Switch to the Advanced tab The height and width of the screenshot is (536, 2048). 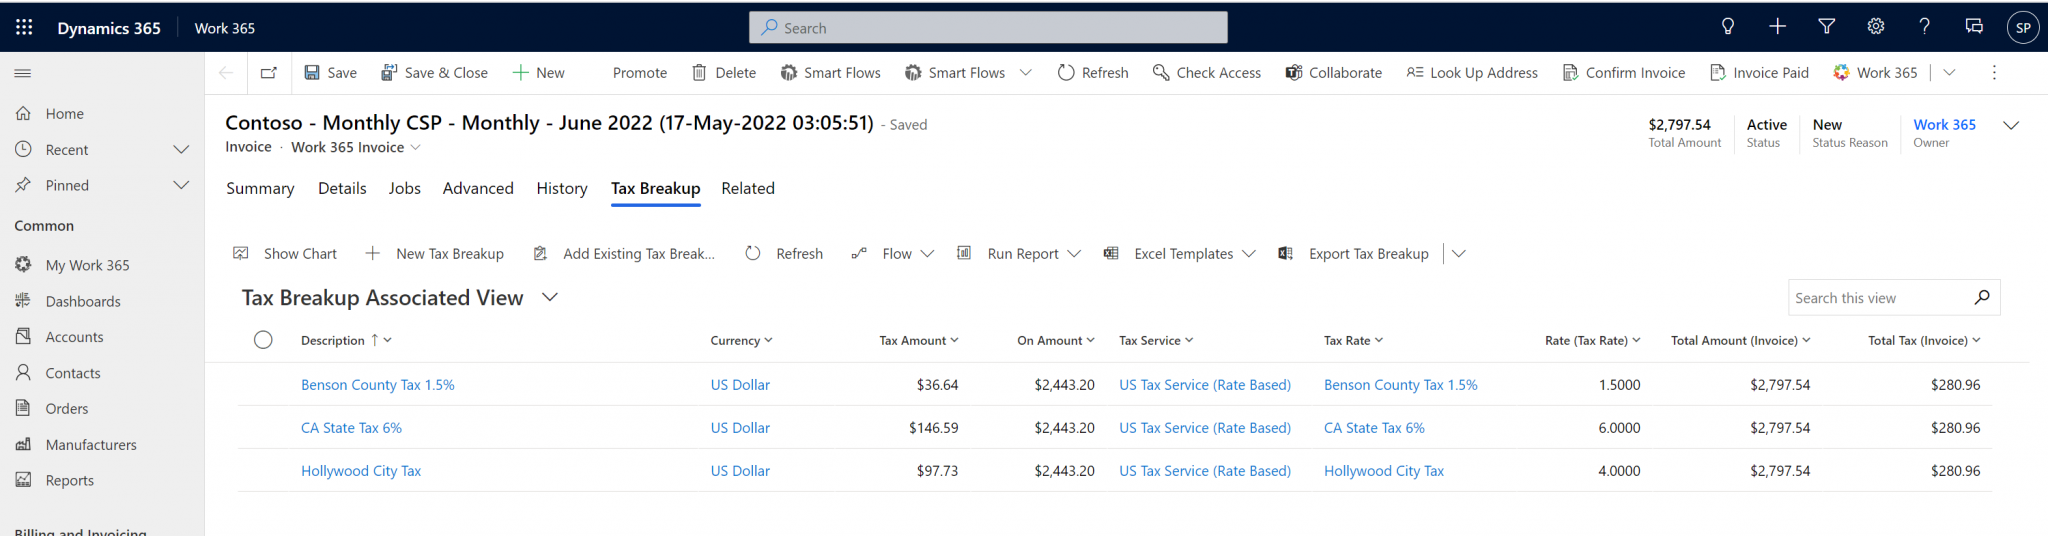point(478,188)
